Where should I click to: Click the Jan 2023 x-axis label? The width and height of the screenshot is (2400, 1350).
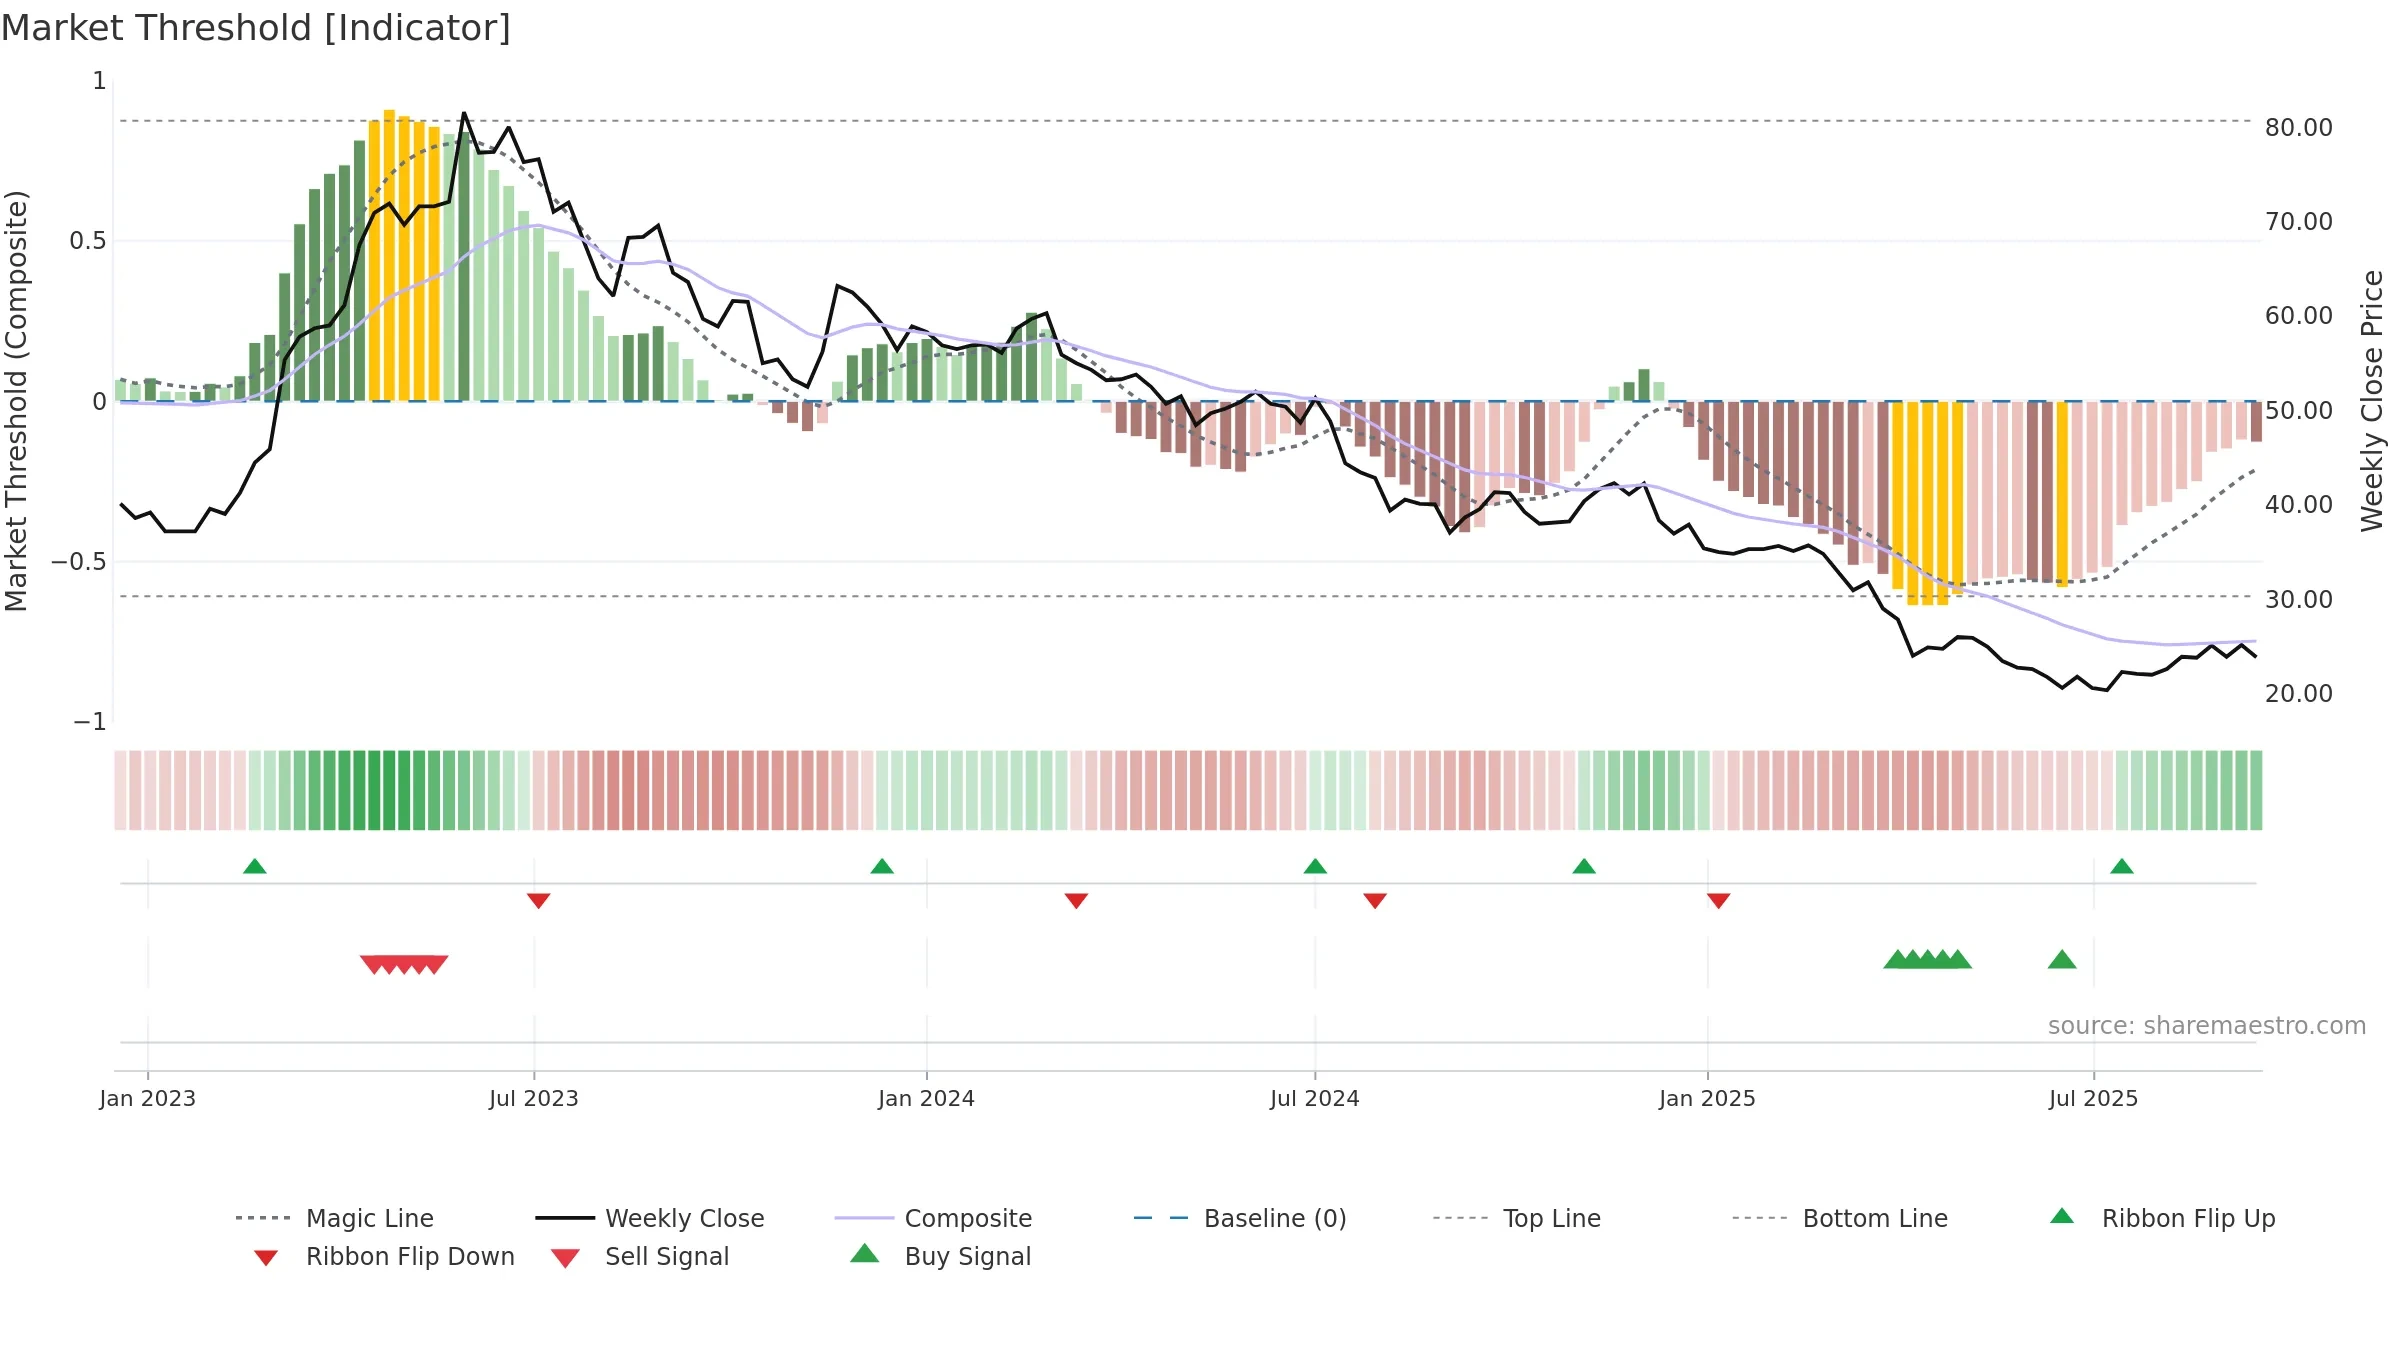148,1098
